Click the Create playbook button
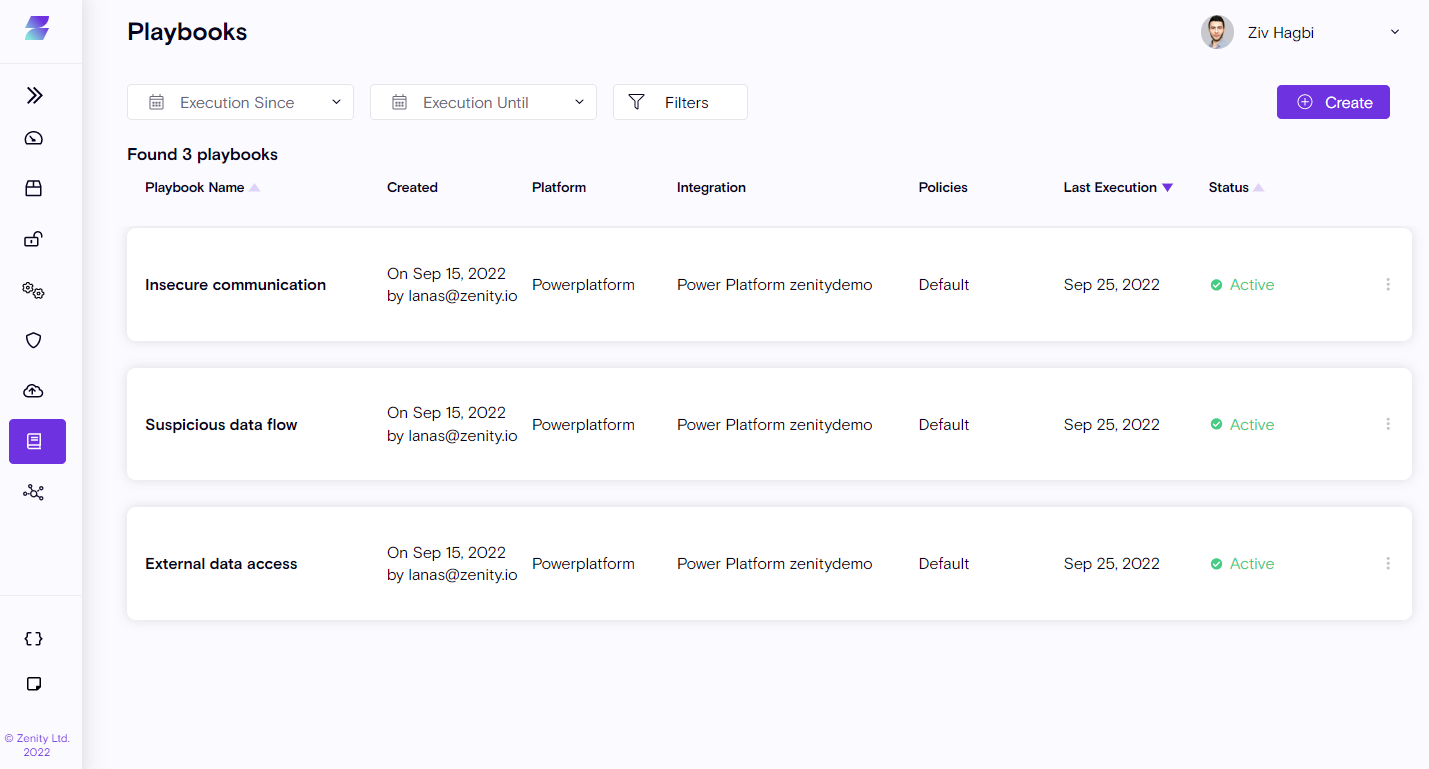Screen dimensions: 1429x769 coord(1333,102)
